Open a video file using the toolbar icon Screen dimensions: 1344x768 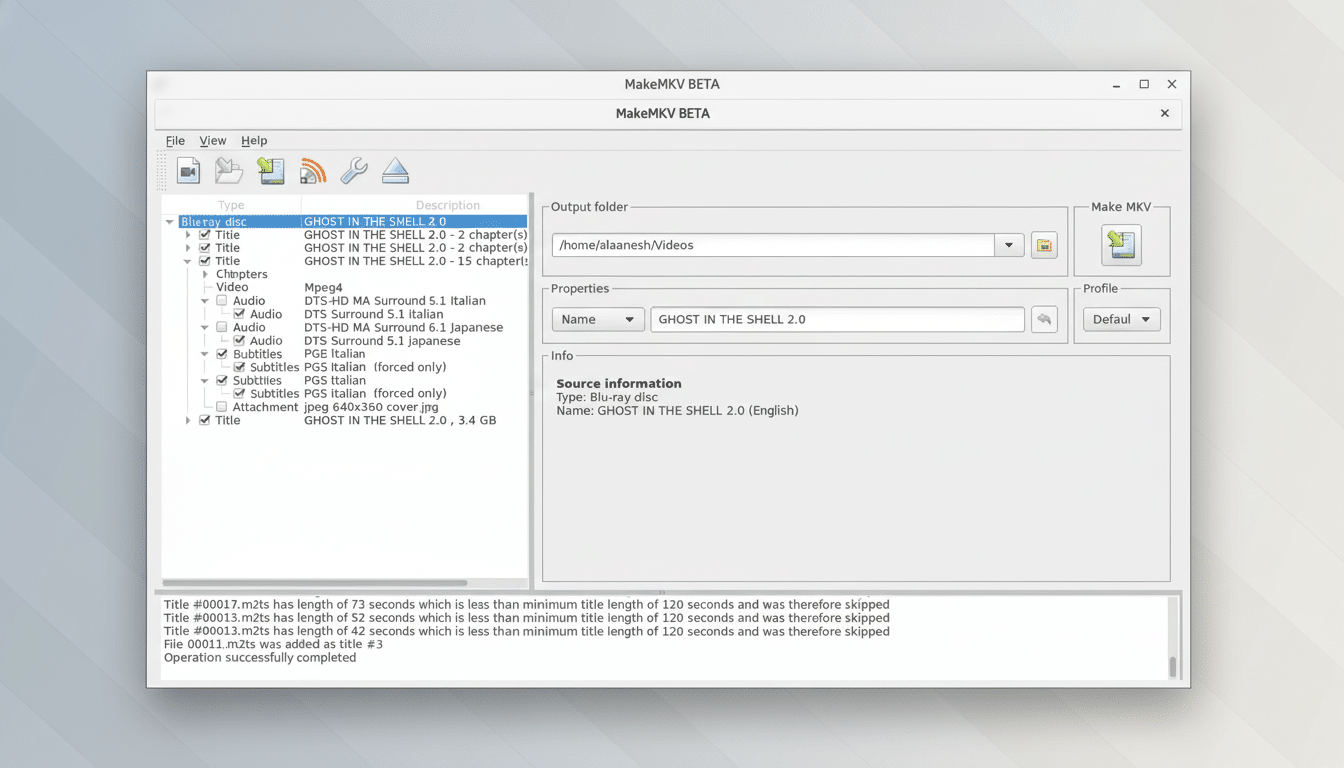[188, 170]
